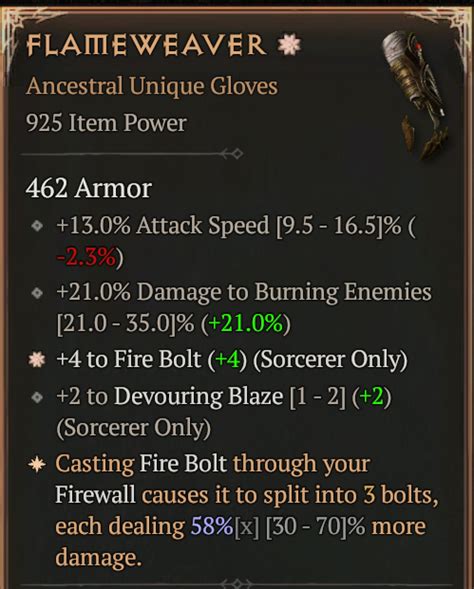This screenshot has width=474, height=589.
Task: Click the star icon beside Flameweaver title
Action: 288,44
